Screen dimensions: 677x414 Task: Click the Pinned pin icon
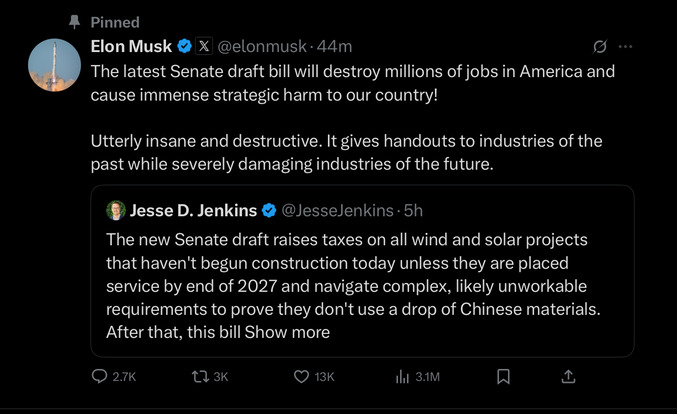click(x=73, y=21)
